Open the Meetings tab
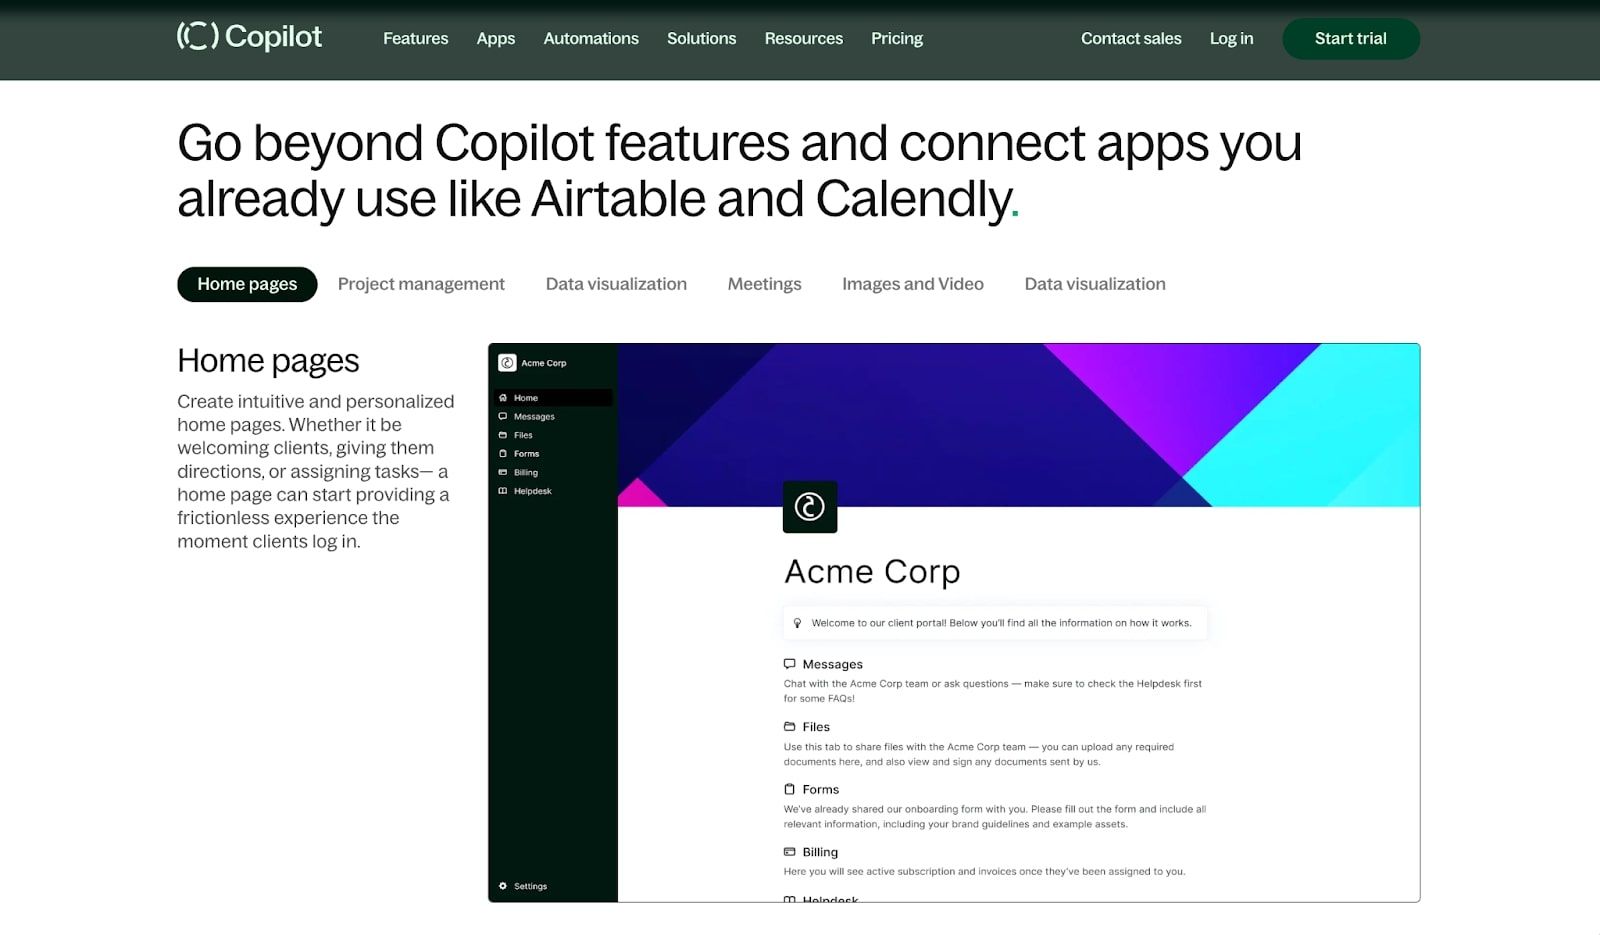Screen dimensions: 1600x935 [764, 284]
